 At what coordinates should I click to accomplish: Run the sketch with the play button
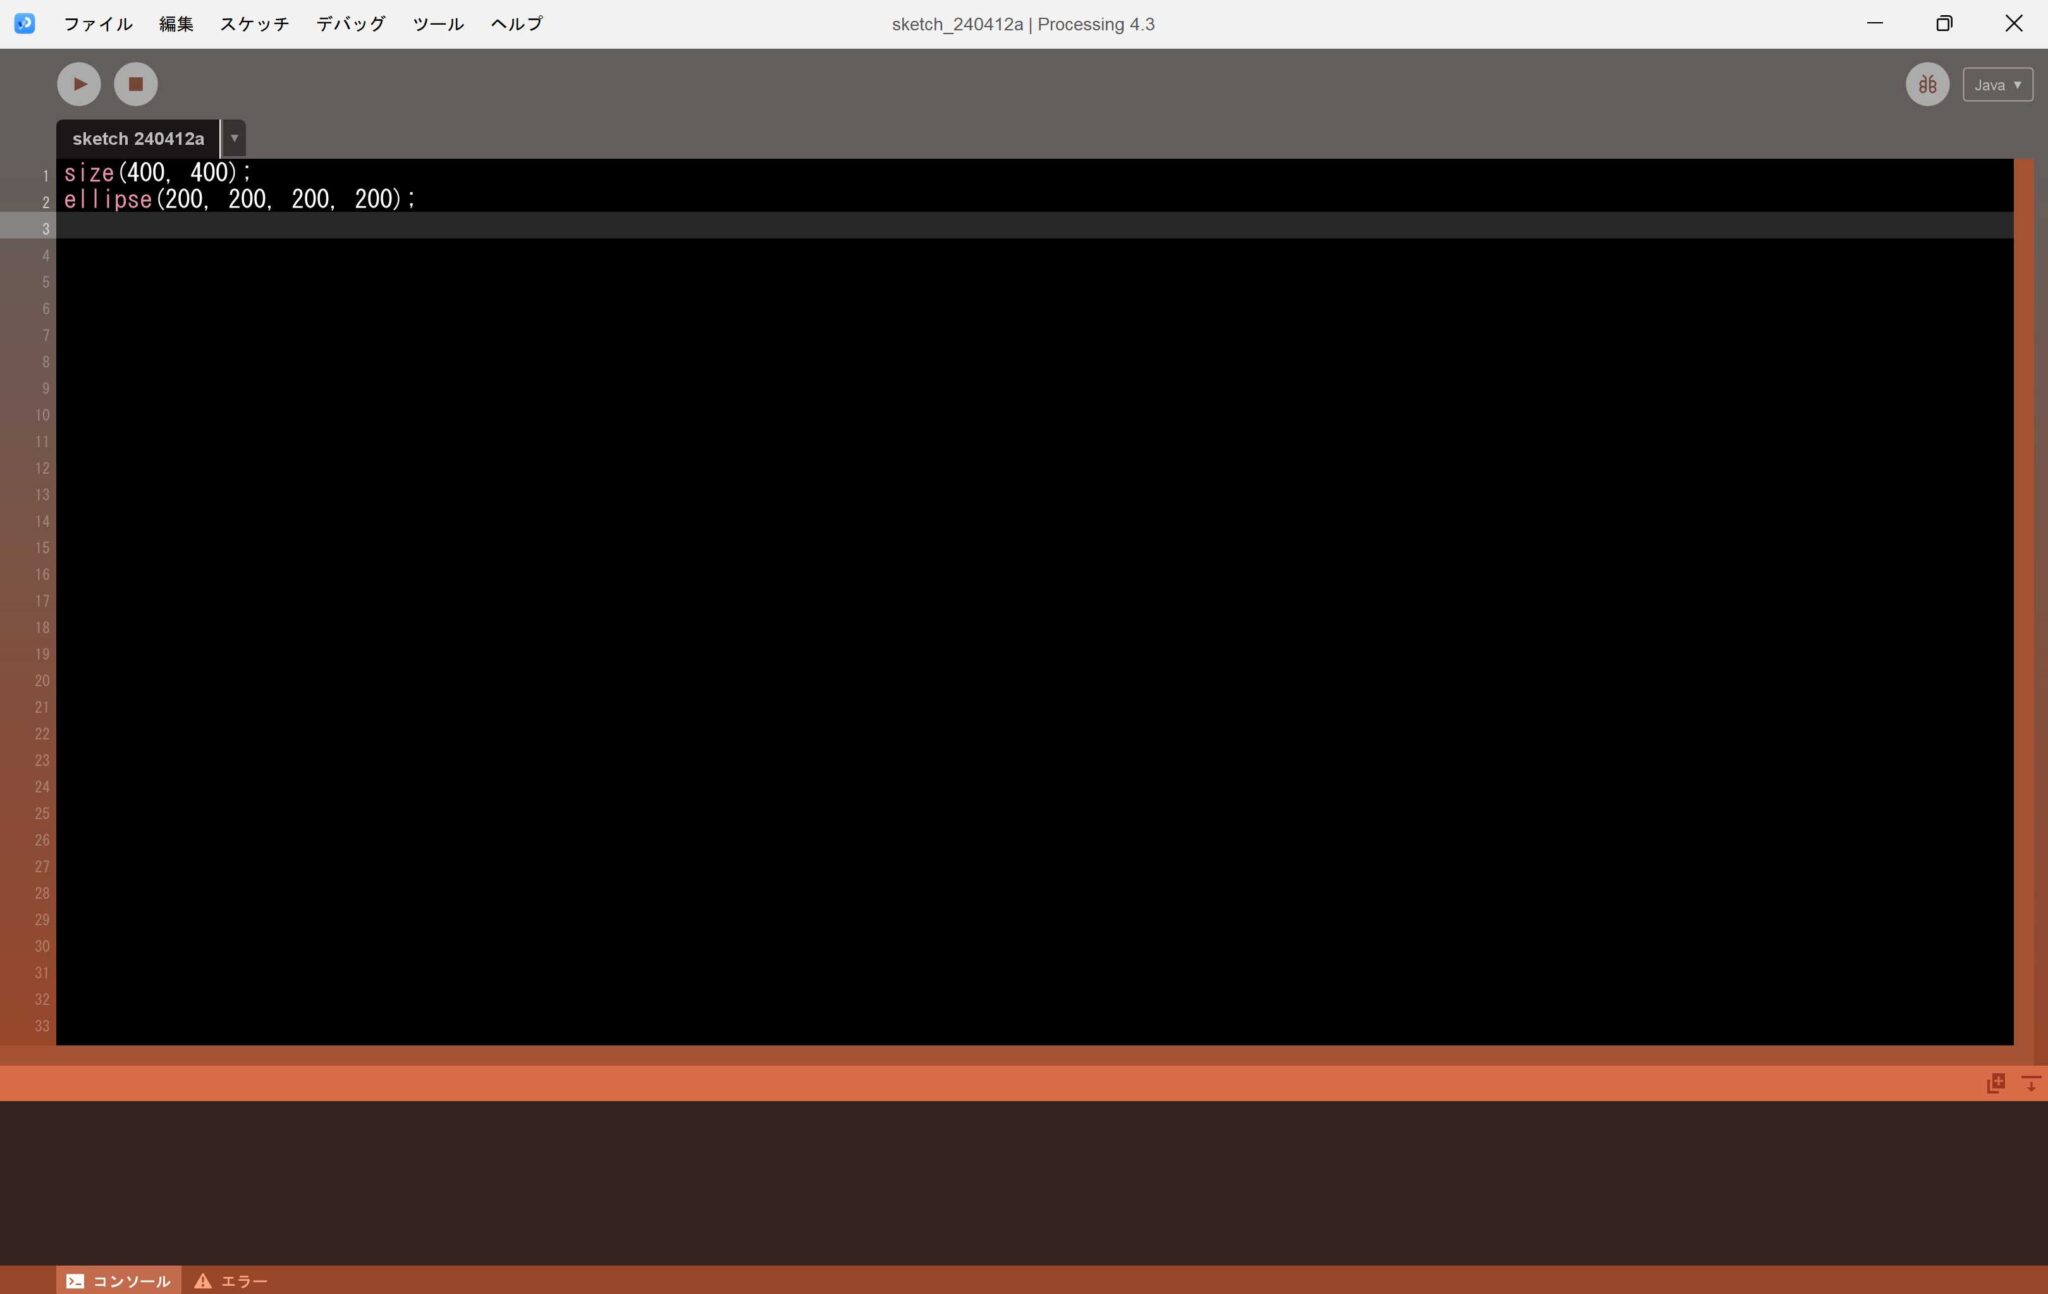tap(79, 84)
